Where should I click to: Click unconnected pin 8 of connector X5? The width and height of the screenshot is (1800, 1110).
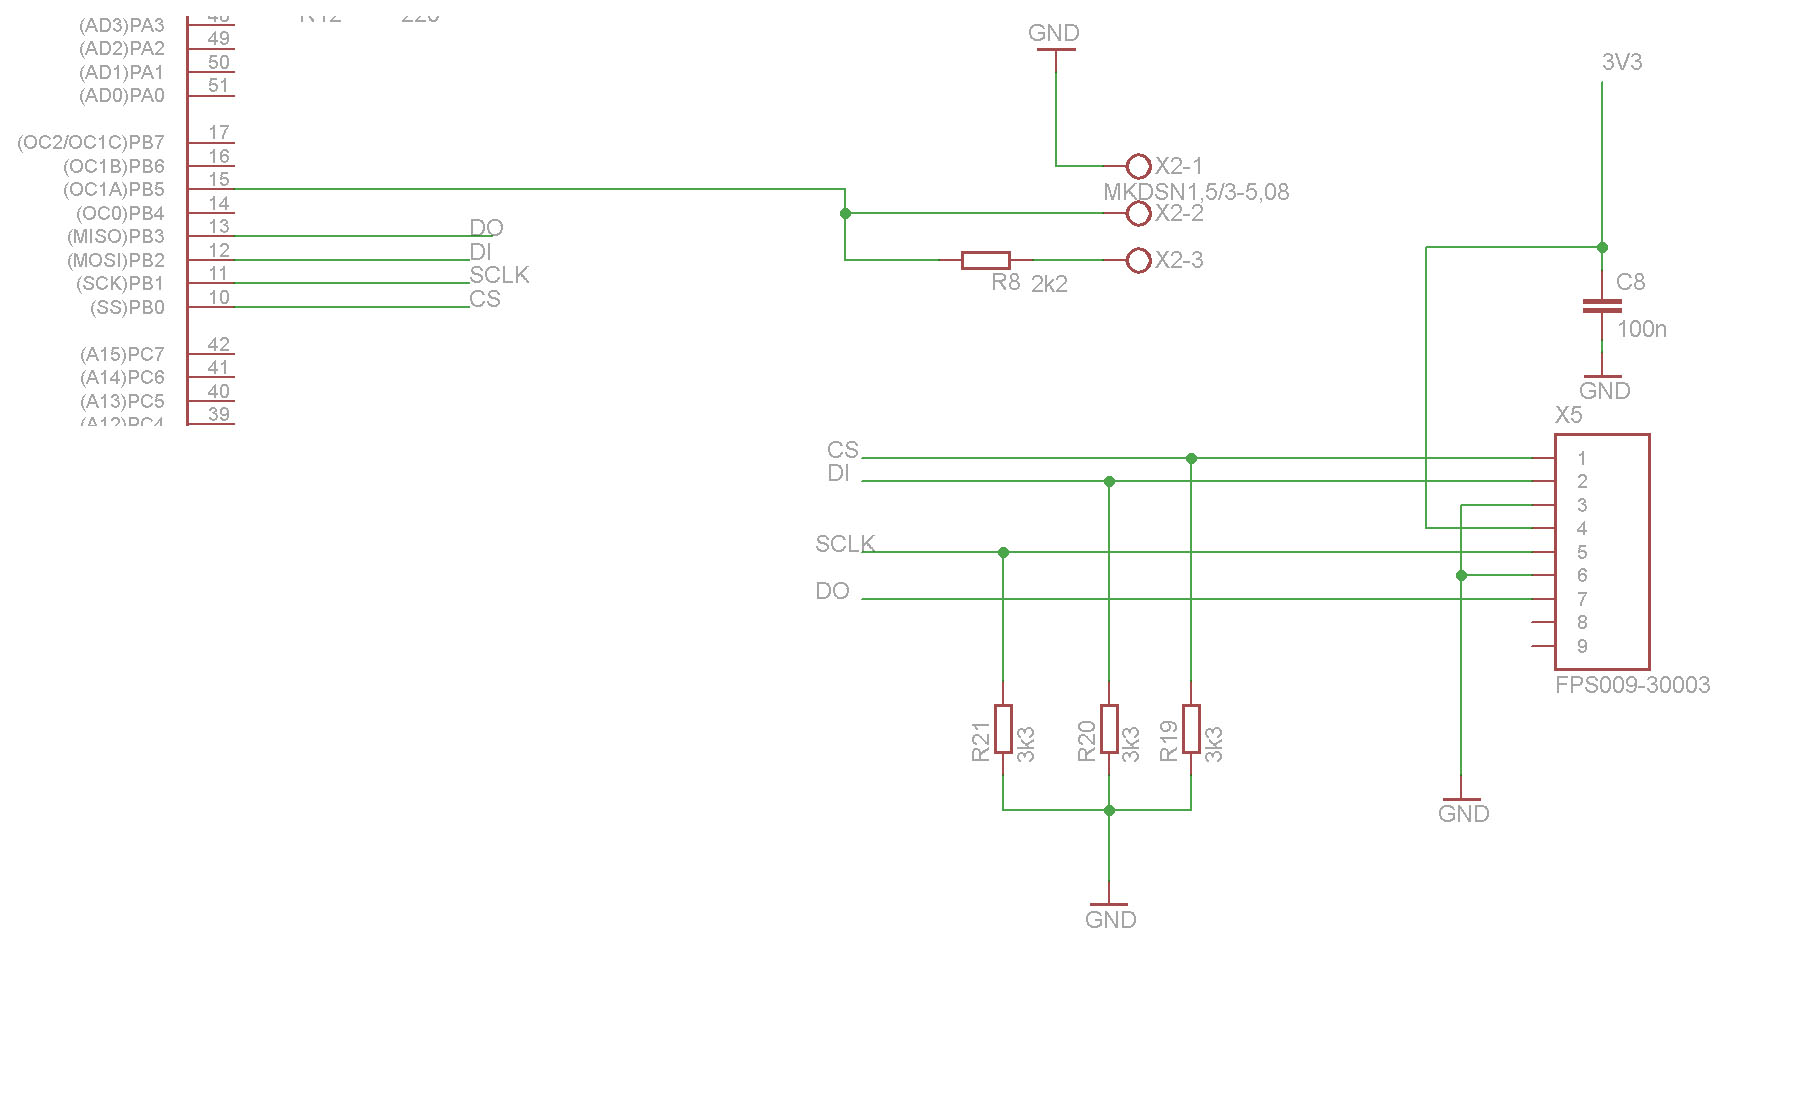1582,622
